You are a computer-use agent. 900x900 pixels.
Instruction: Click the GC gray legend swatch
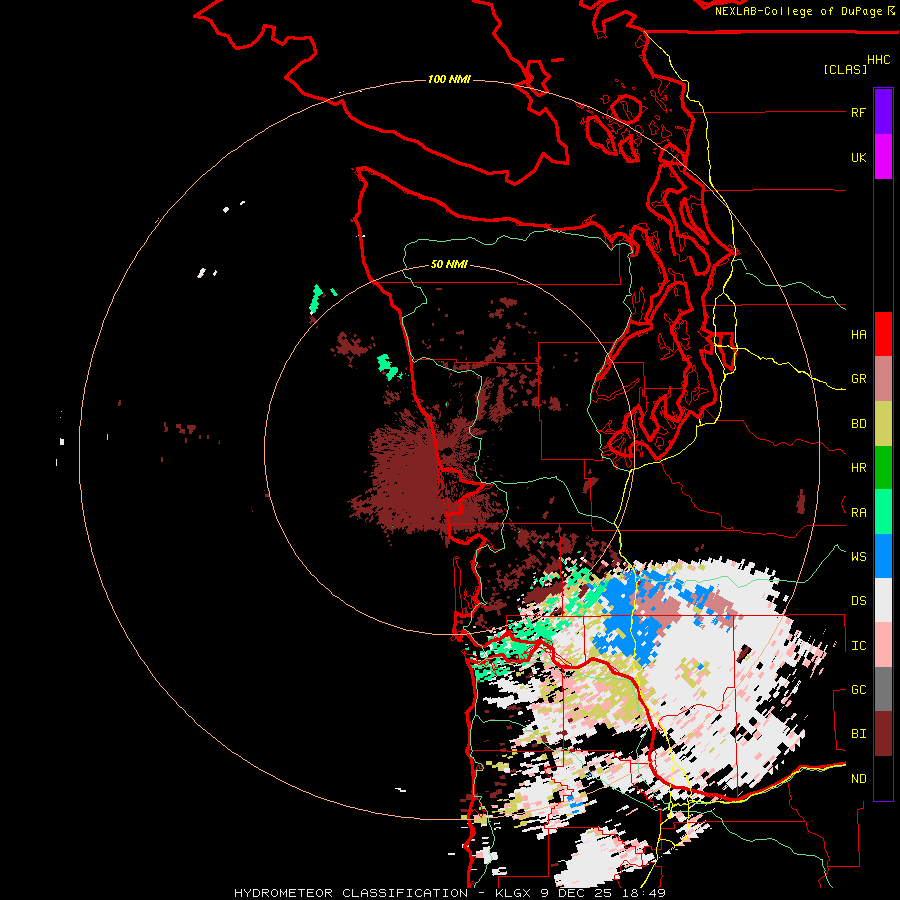pyautogui.click(x=883, y=689)
